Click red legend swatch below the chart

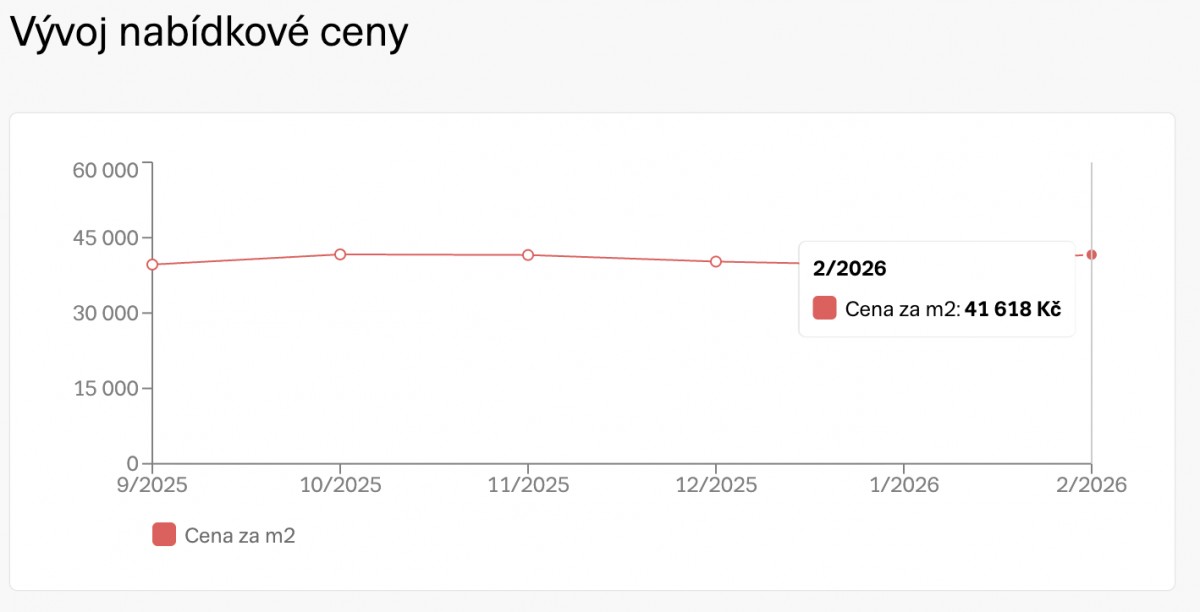pyautogui.click(x=164, y=535)
